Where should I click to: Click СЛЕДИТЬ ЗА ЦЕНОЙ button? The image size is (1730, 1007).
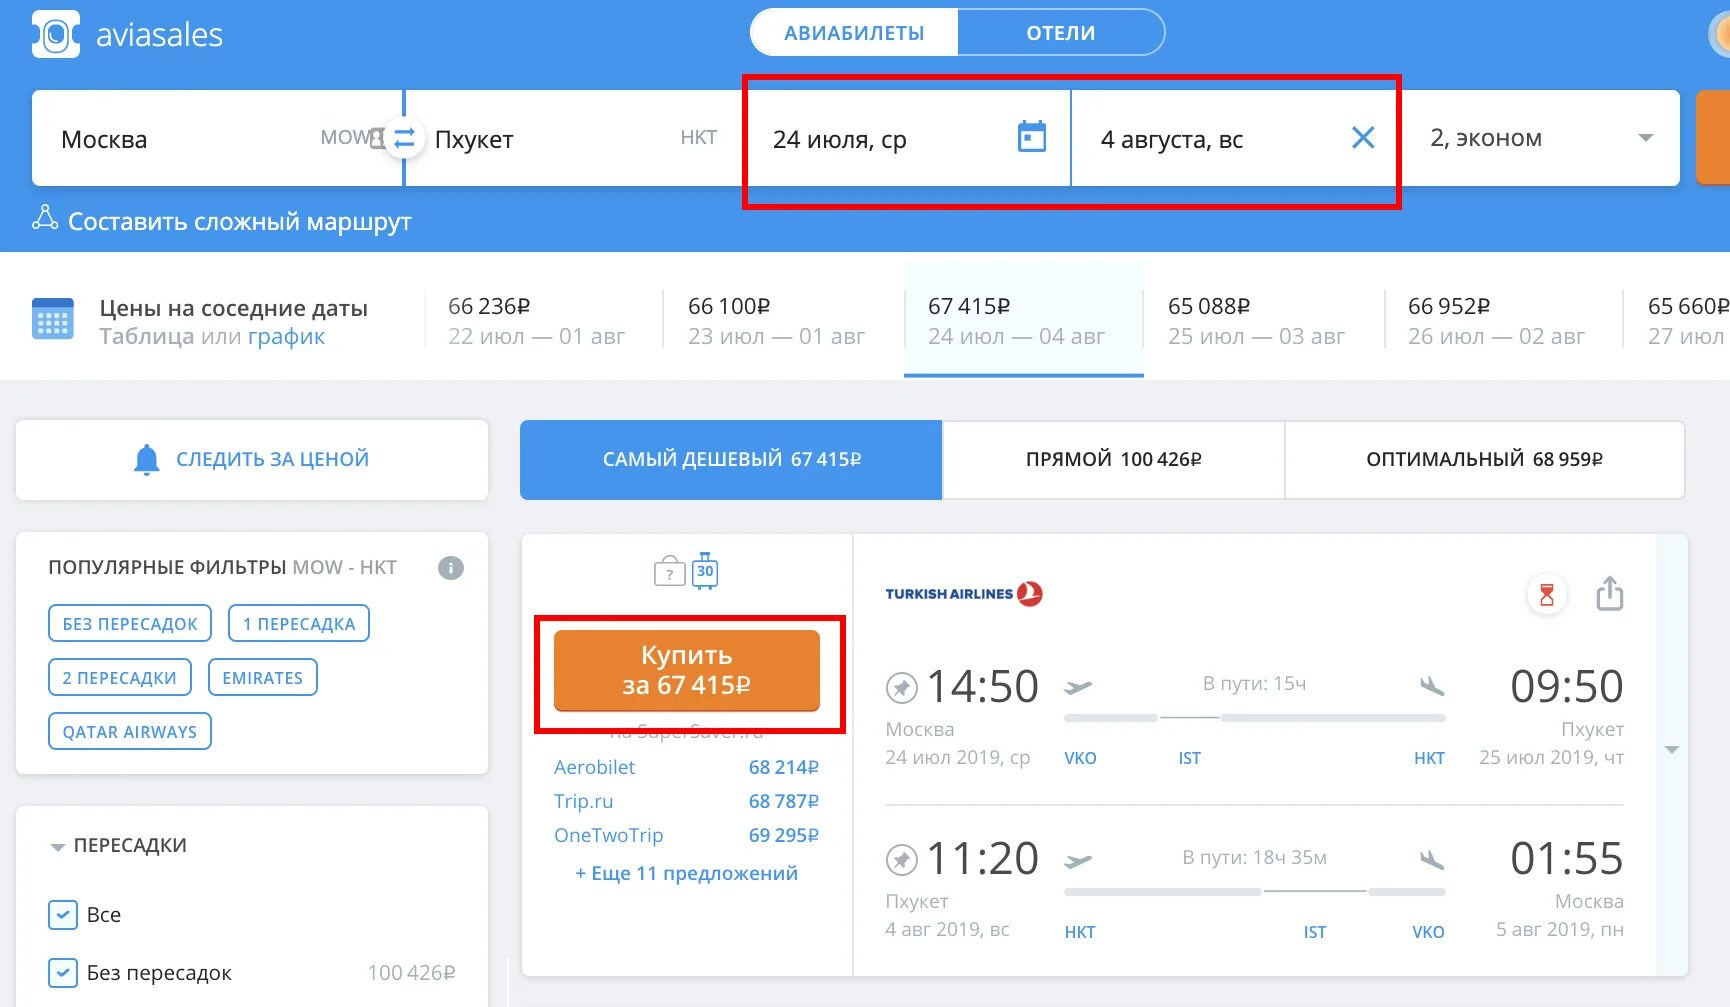252,460
